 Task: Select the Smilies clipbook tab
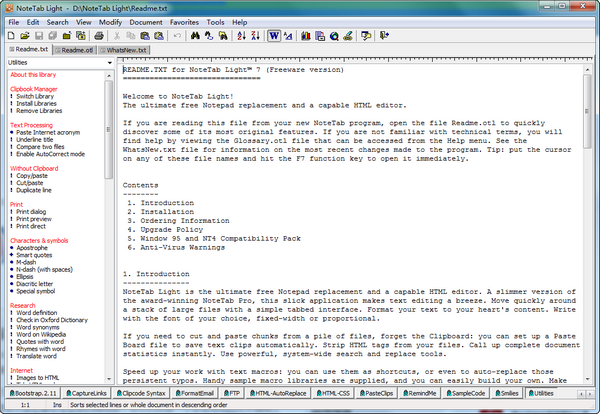coord(507,393)
